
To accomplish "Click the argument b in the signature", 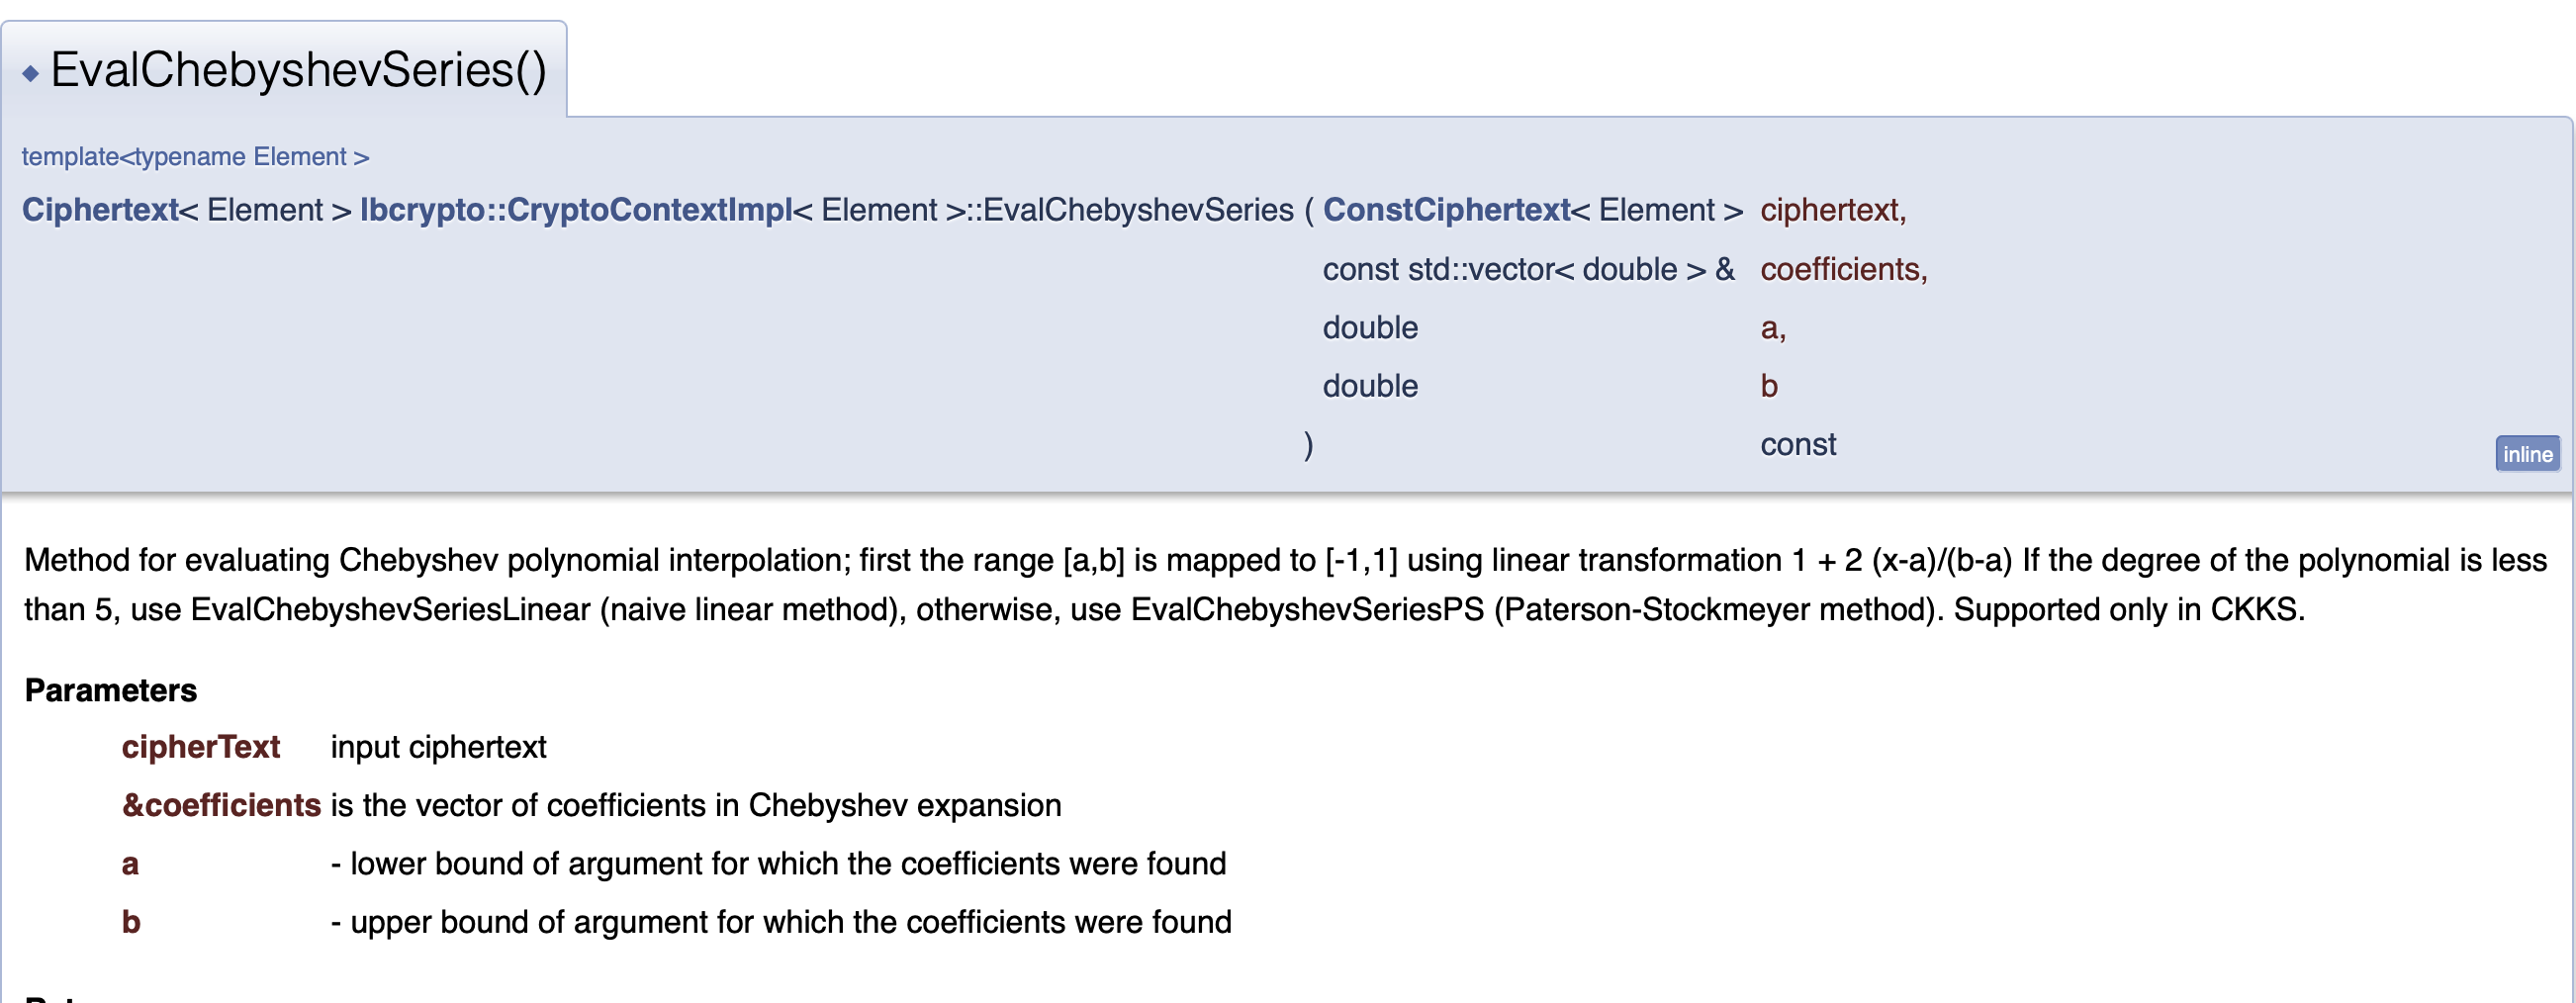I will (x=1768, y=386).
